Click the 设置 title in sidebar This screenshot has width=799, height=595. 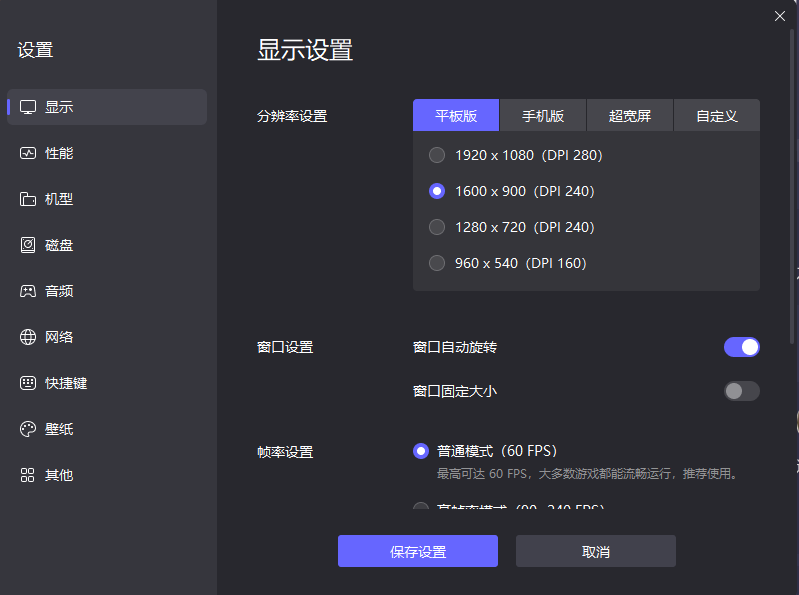(x=35, y=50)
